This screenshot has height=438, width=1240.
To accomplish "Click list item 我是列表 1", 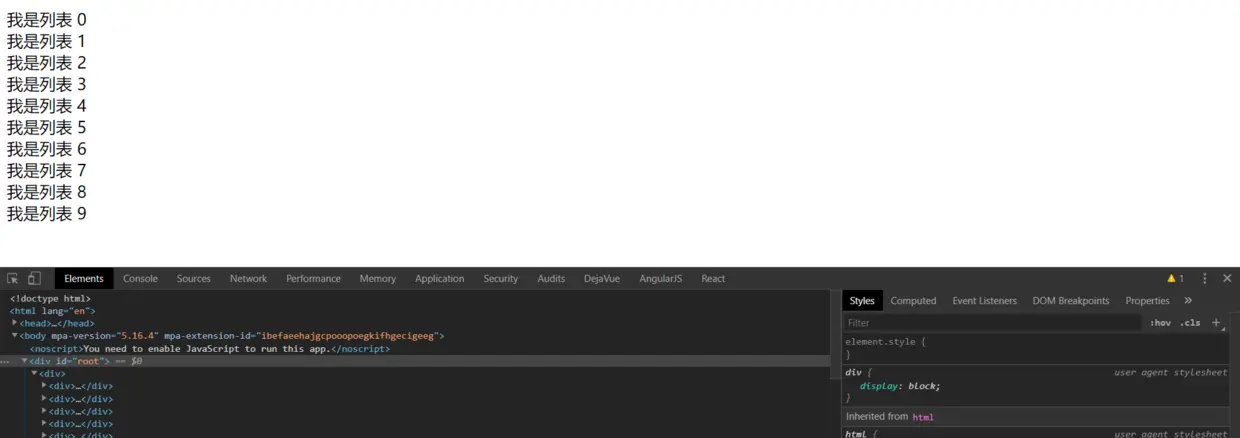I will [x=47, y=41].
